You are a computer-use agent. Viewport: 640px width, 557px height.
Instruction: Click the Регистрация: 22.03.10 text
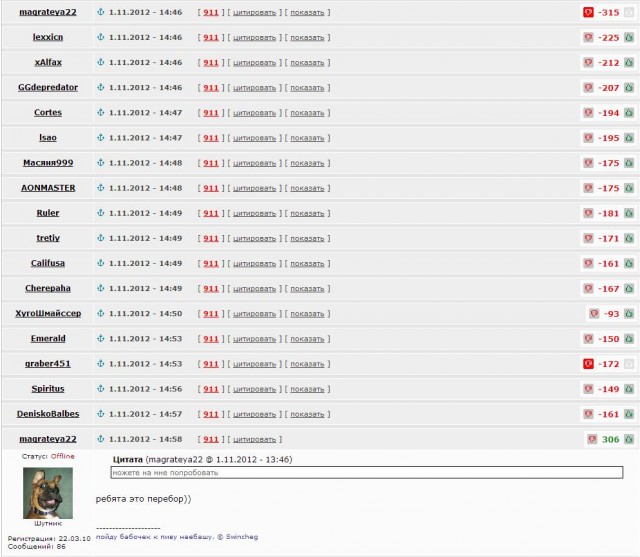(x=49, y=539)
